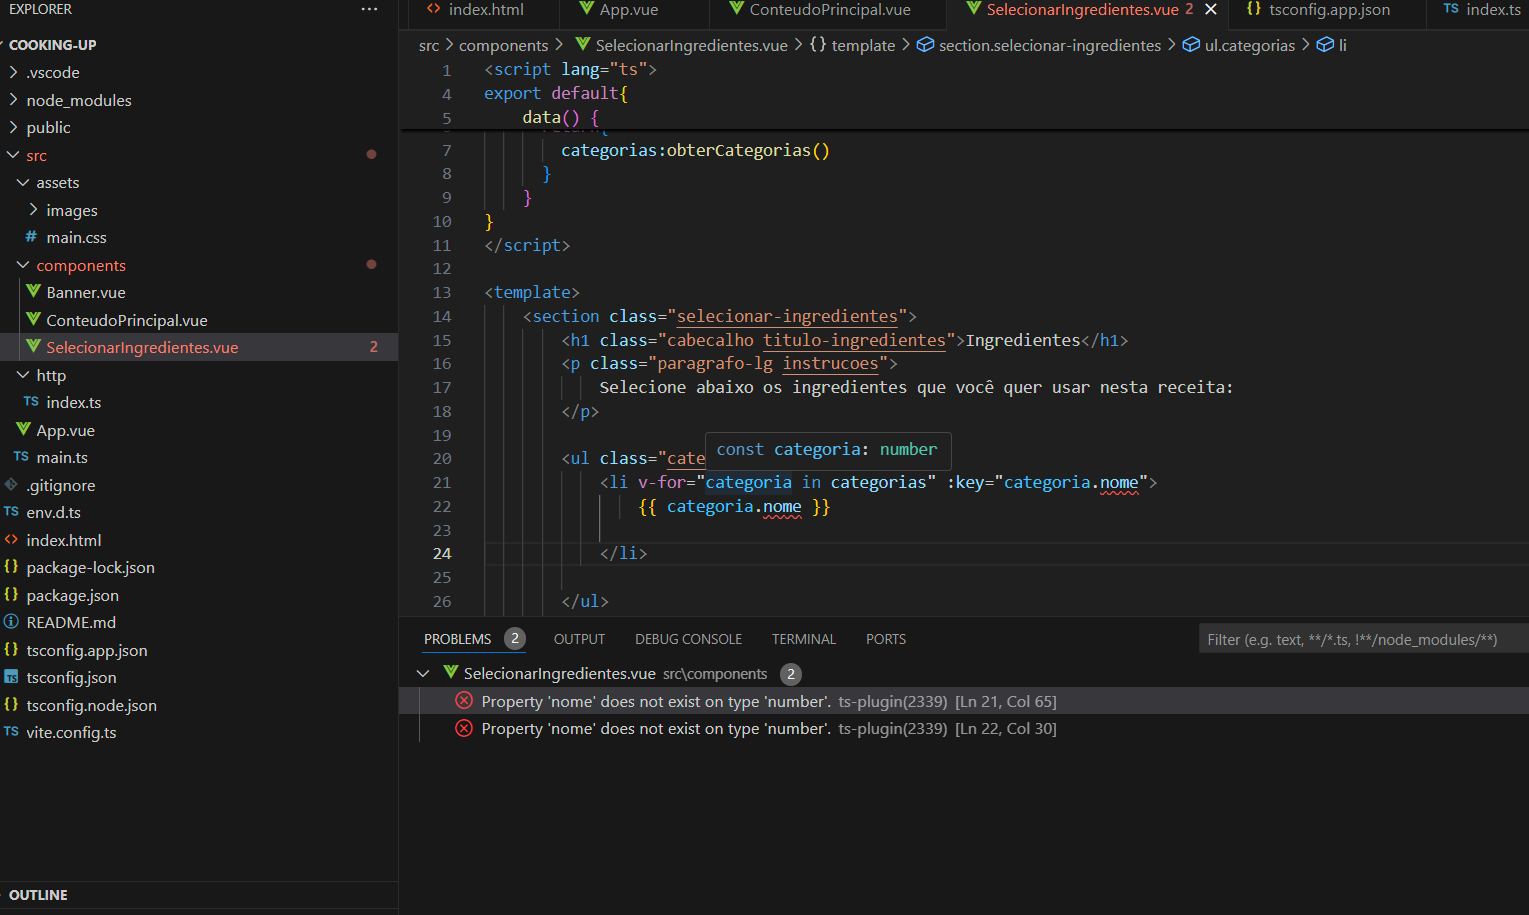Collapse the COOKING-UP project root
Image resolution: width=1529 pixels, height=915 pixels.
52,45
